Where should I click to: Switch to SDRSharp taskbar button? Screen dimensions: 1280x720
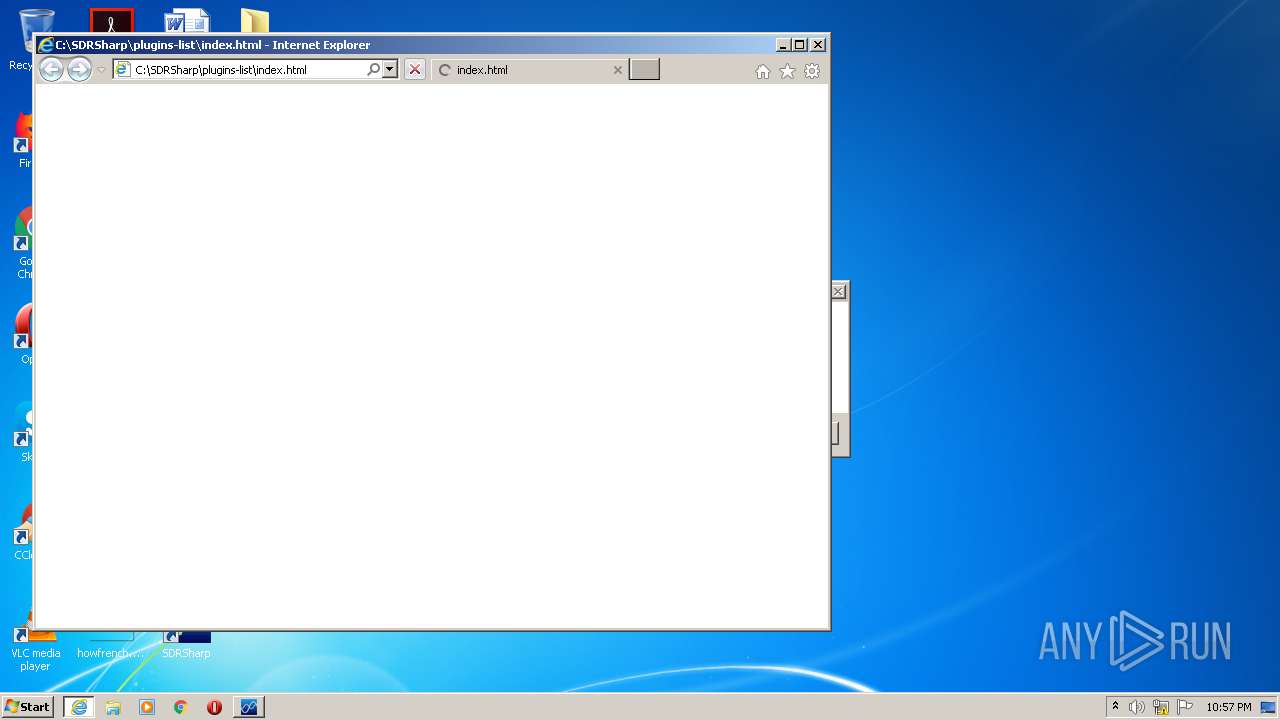248,707
